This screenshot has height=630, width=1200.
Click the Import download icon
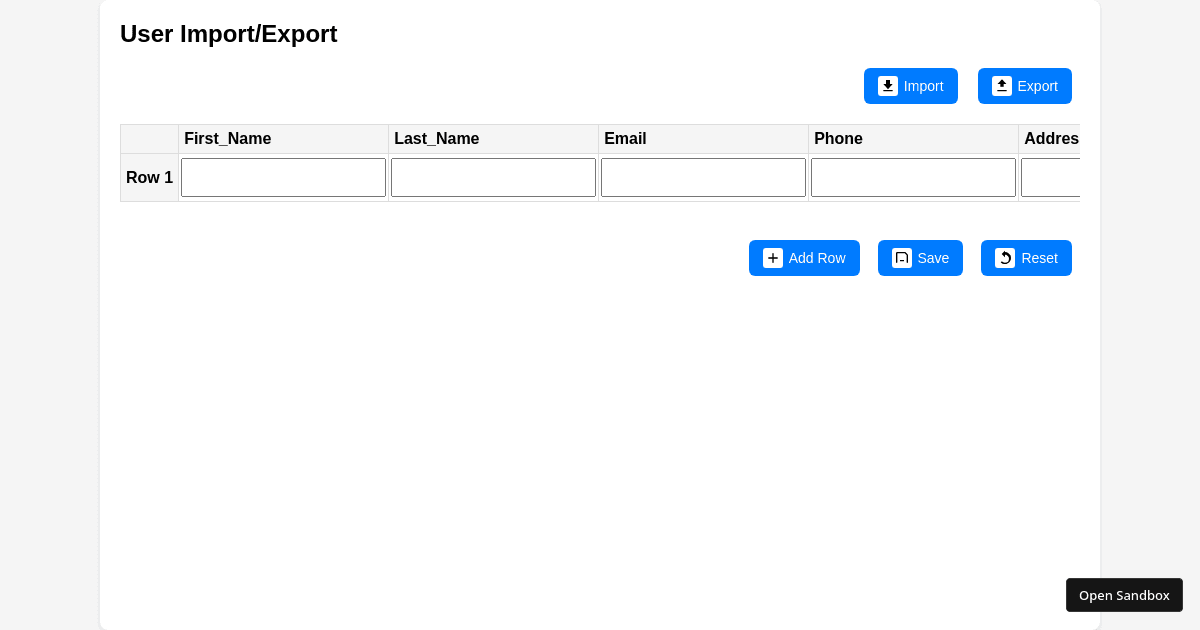point(888,86)
